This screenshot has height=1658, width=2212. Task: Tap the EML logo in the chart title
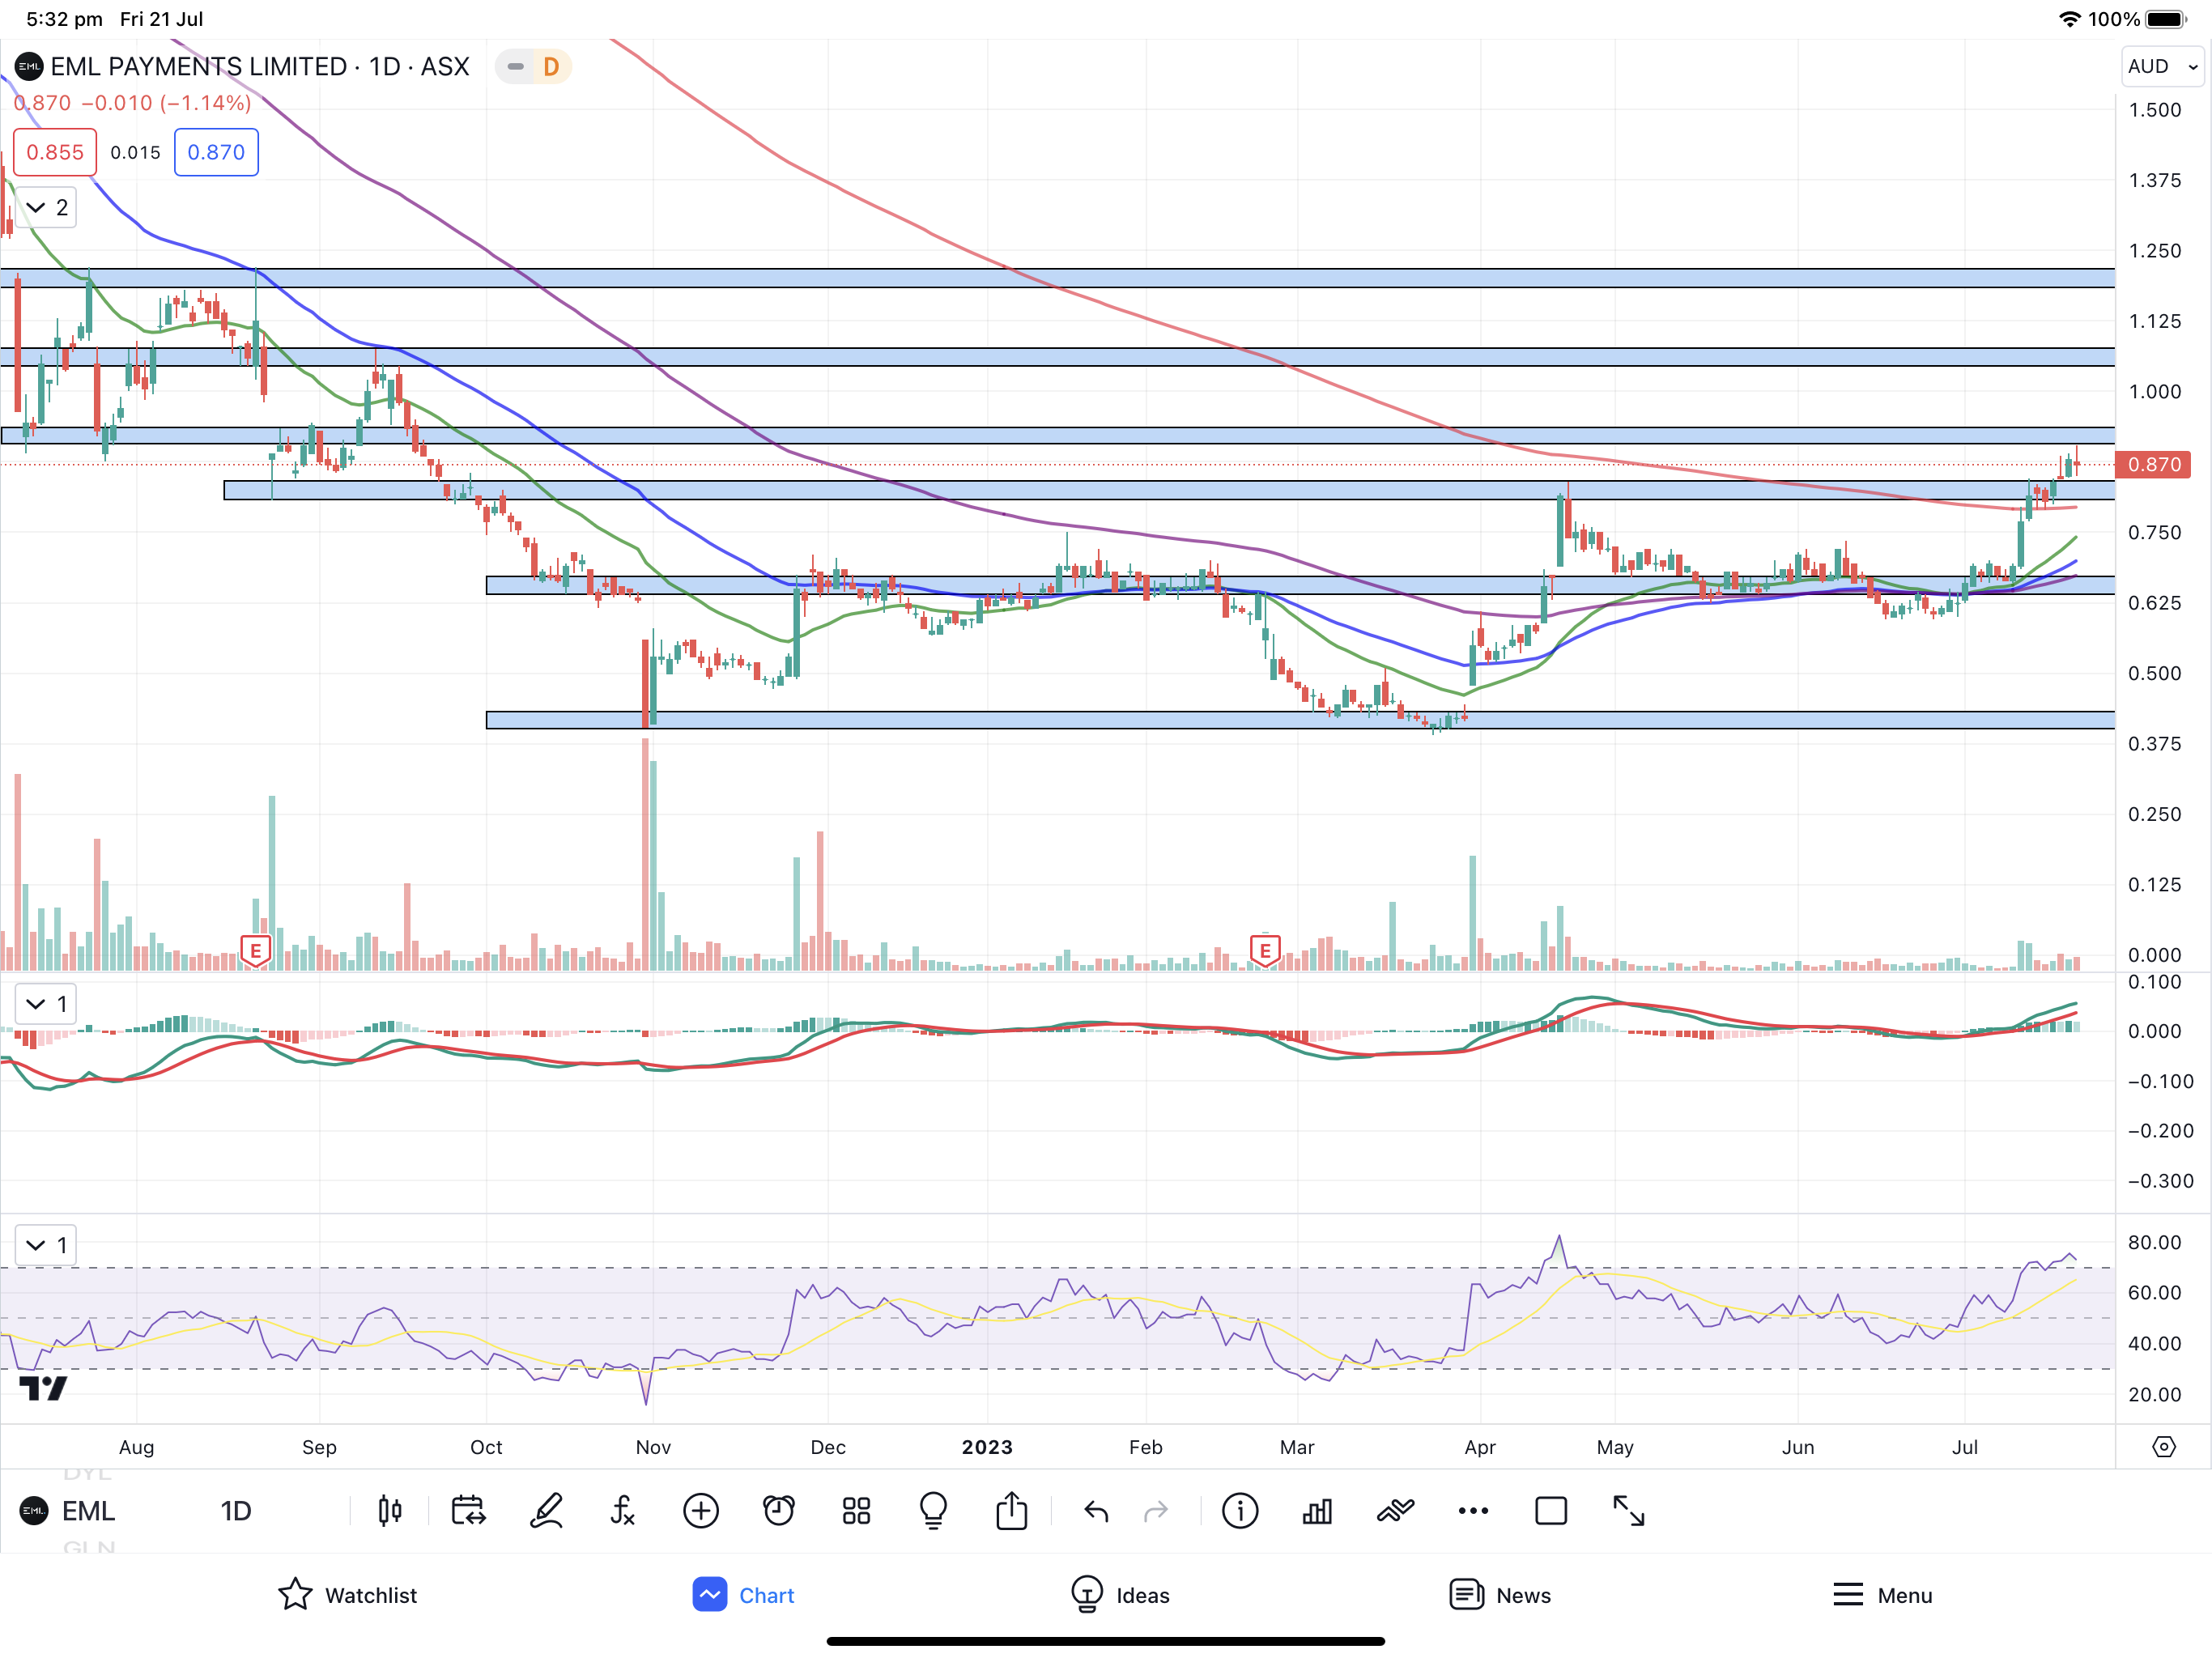[28, 67]
